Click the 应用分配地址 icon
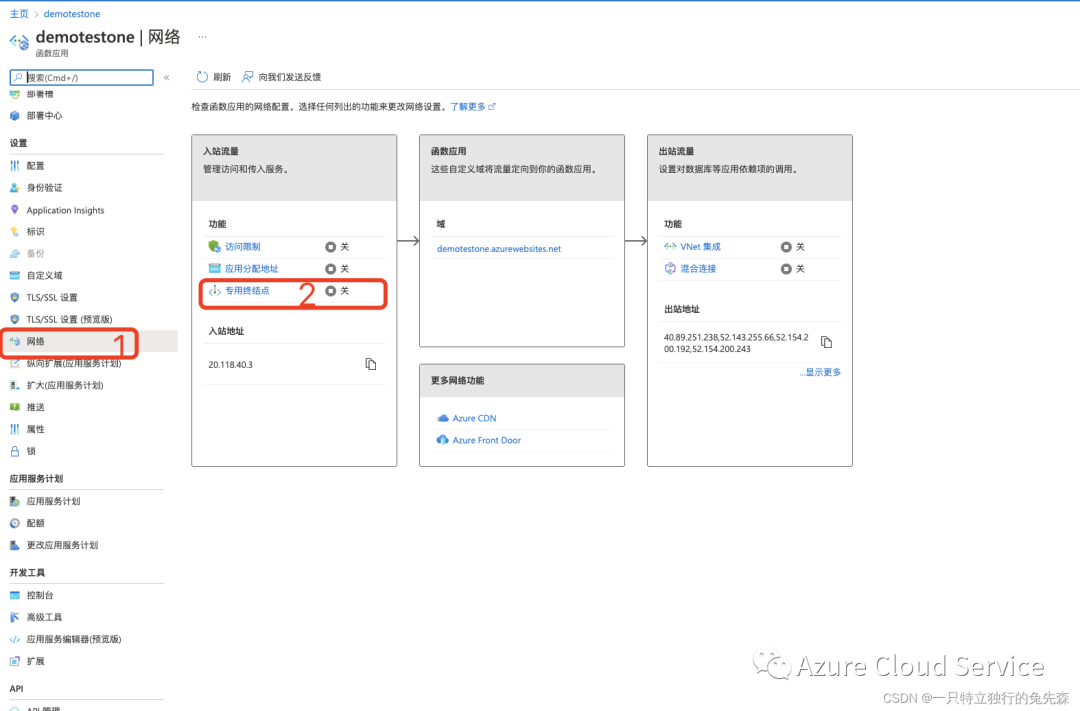The width and height of the screenshot is (1080, 711). click(x=214, y=269)
